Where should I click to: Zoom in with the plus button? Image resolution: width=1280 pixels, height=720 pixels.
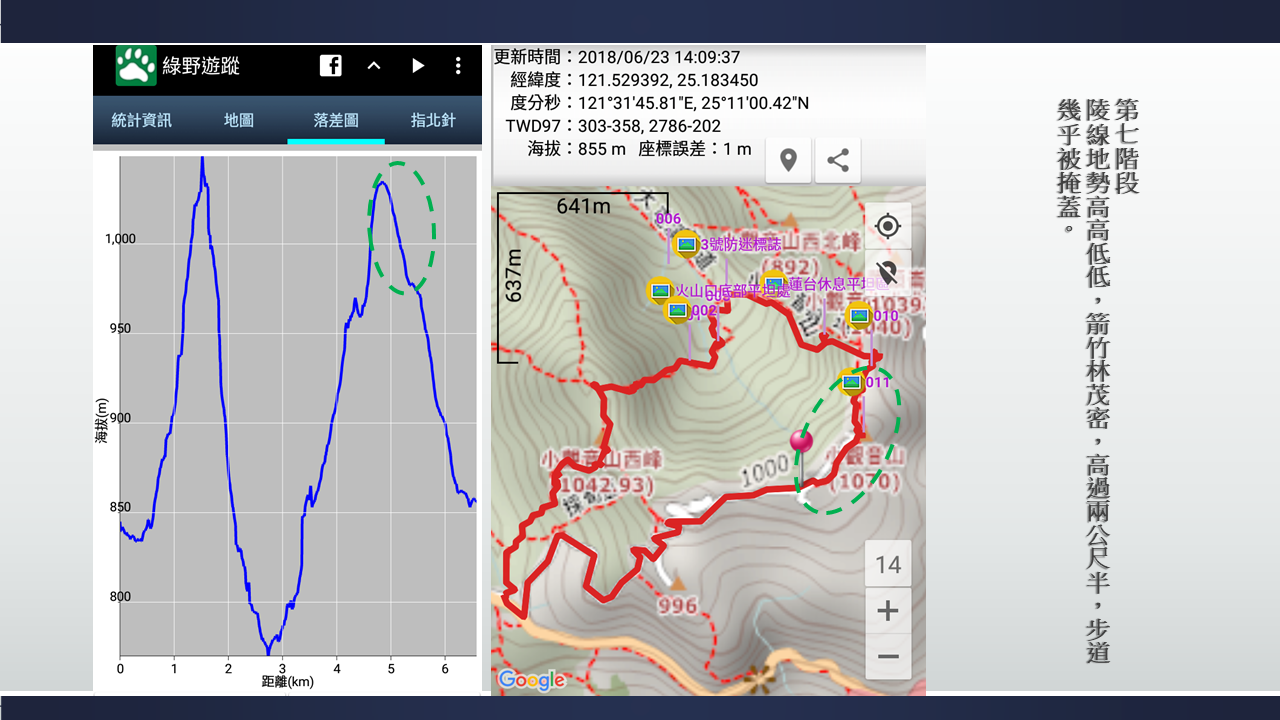888,611
